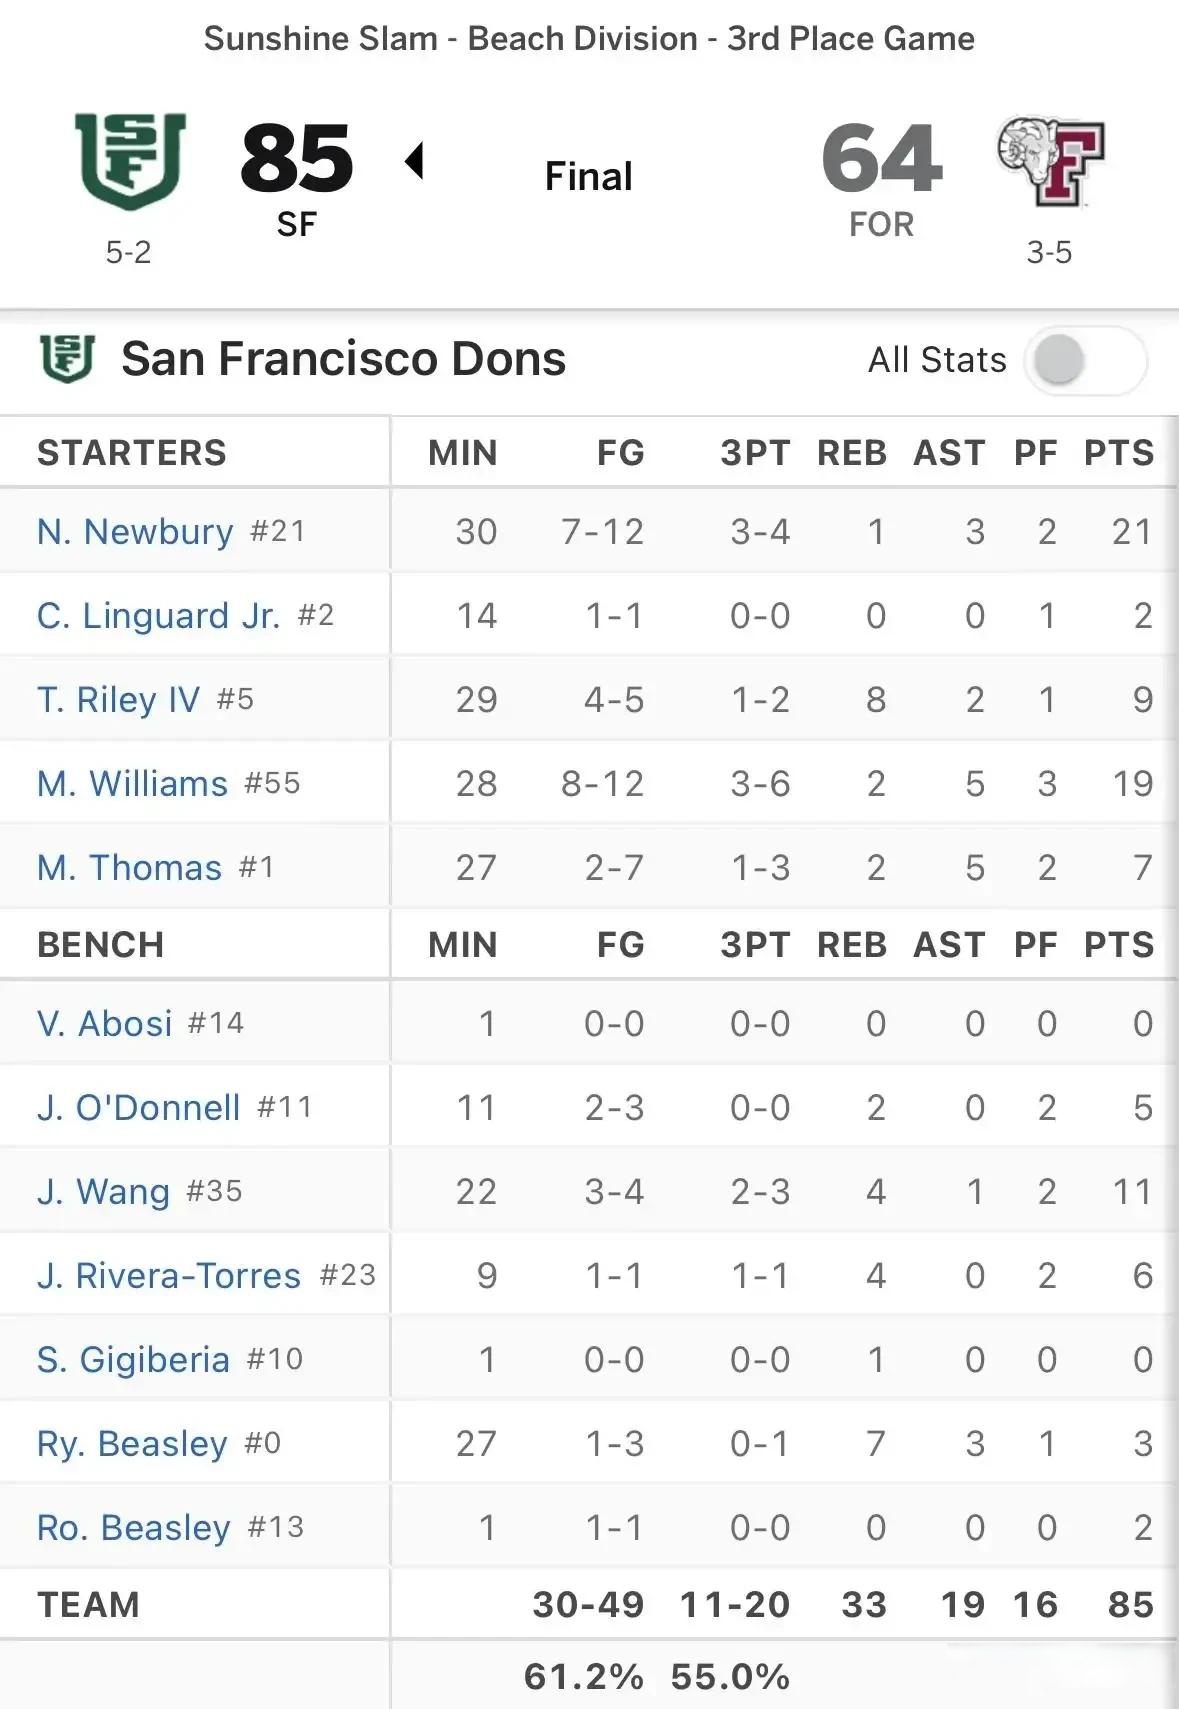Tap the Fordham Rams logo
The width and height of the screenshot is (1179, 1709).
point(1050,161)
